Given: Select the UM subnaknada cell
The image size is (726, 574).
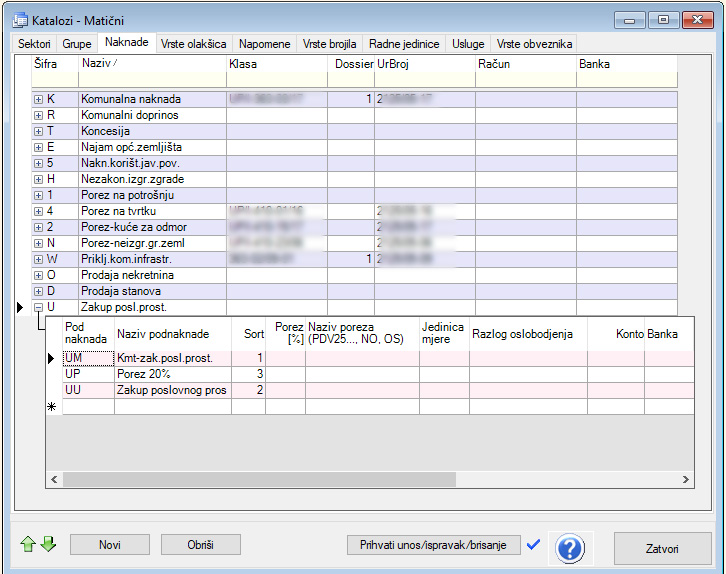Looking at the screenshot, I should (88, 358).
